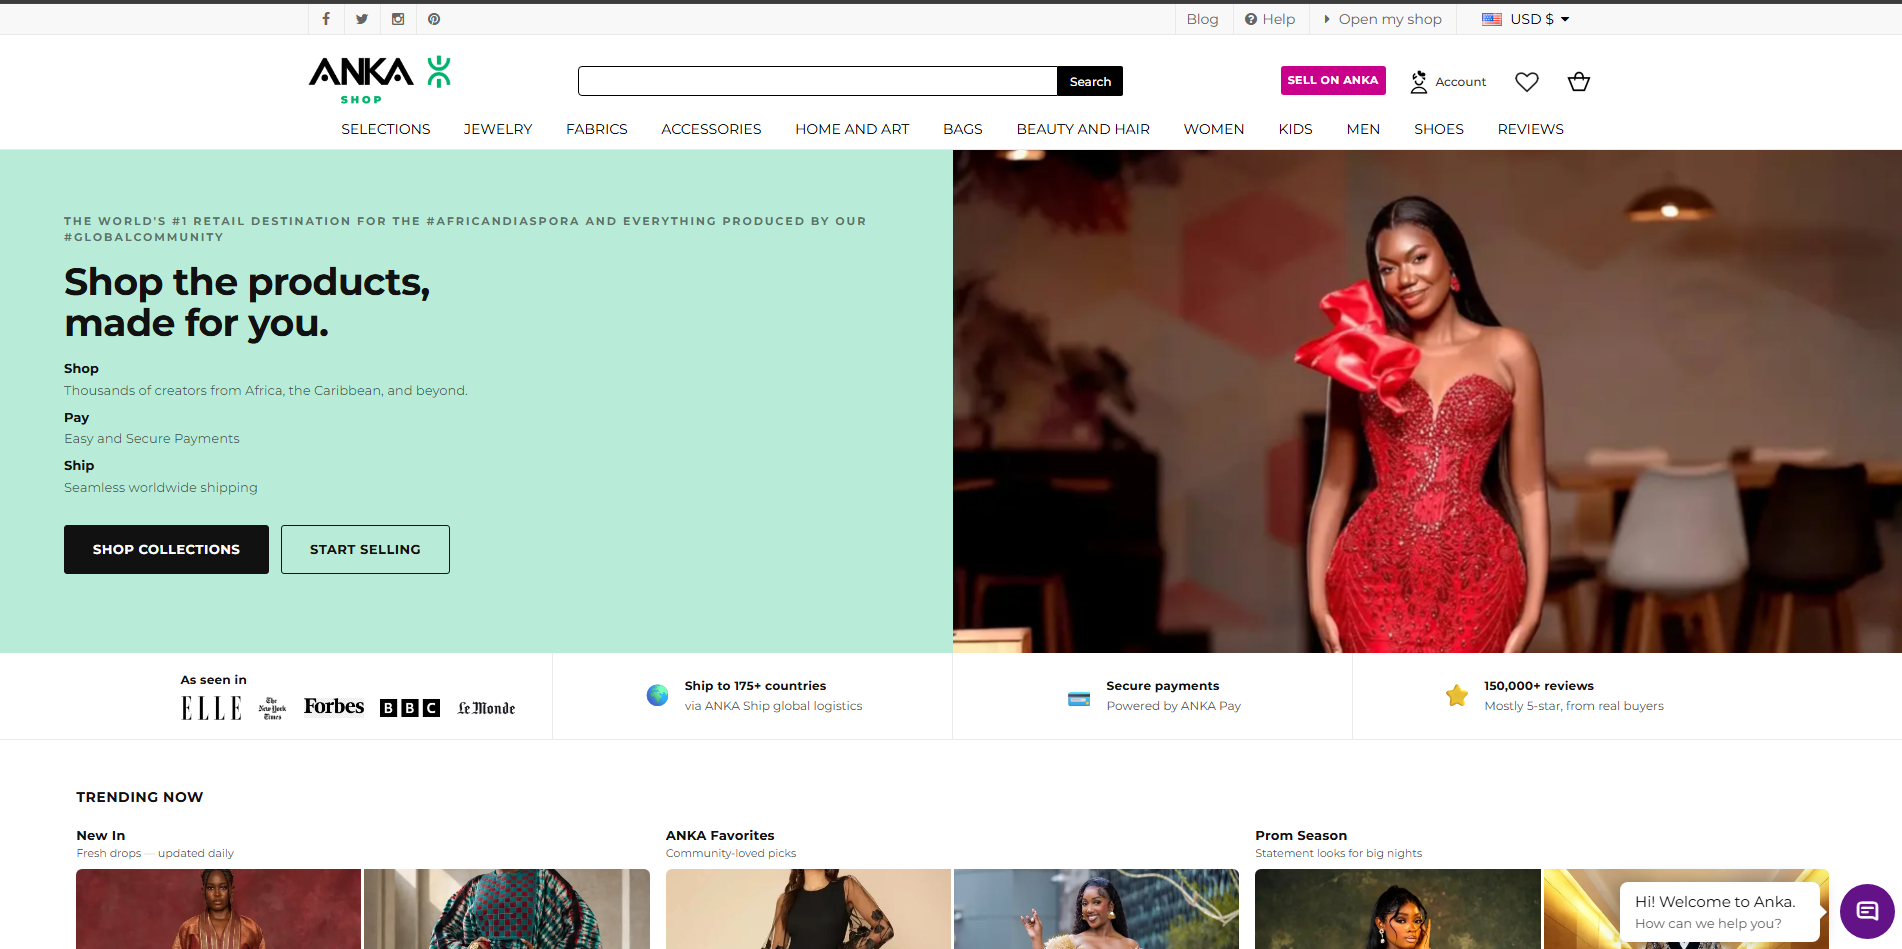This screenshot has height=949, width=1902.
Task: Click the ANKA Favorites heading
Action: pos(720,835)
